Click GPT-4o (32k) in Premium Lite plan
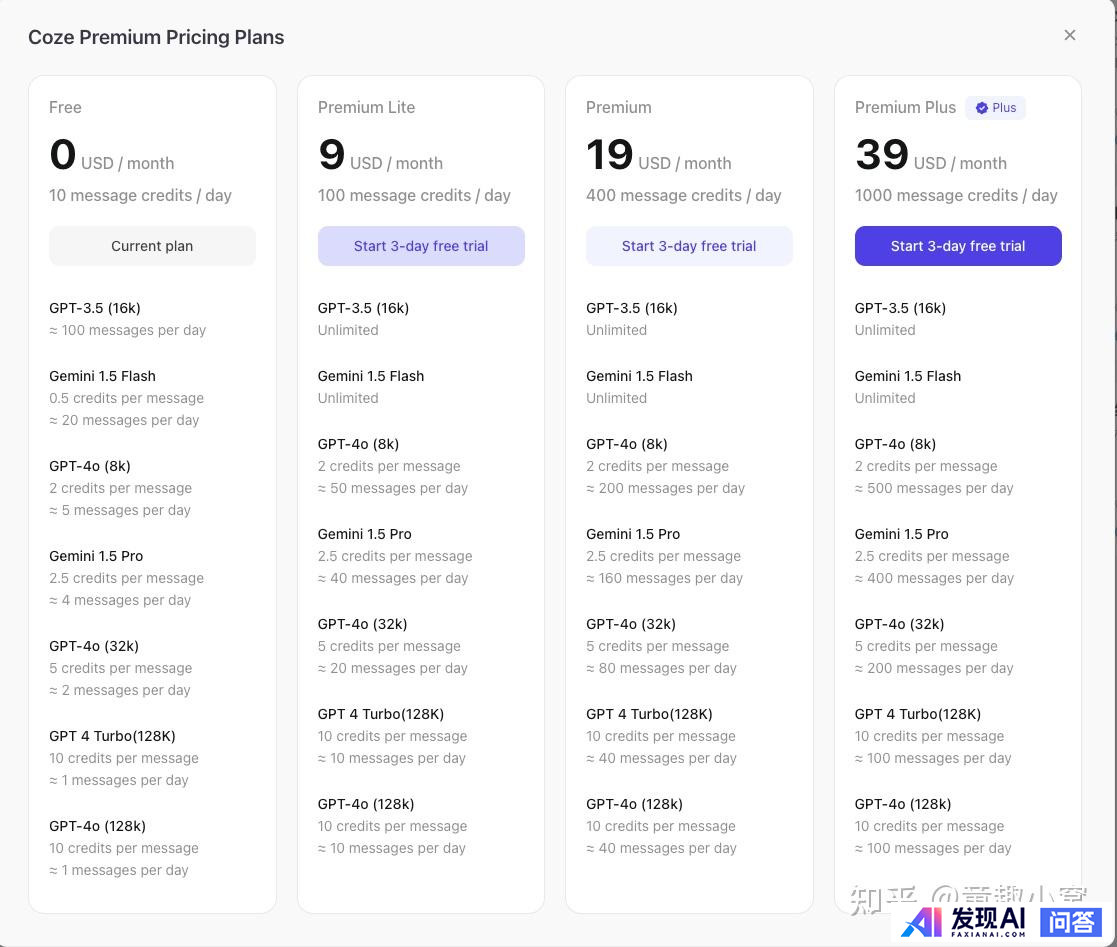The width and height of the screenshot is (1117, 947). pyautogui.click(x=363, y=623)
